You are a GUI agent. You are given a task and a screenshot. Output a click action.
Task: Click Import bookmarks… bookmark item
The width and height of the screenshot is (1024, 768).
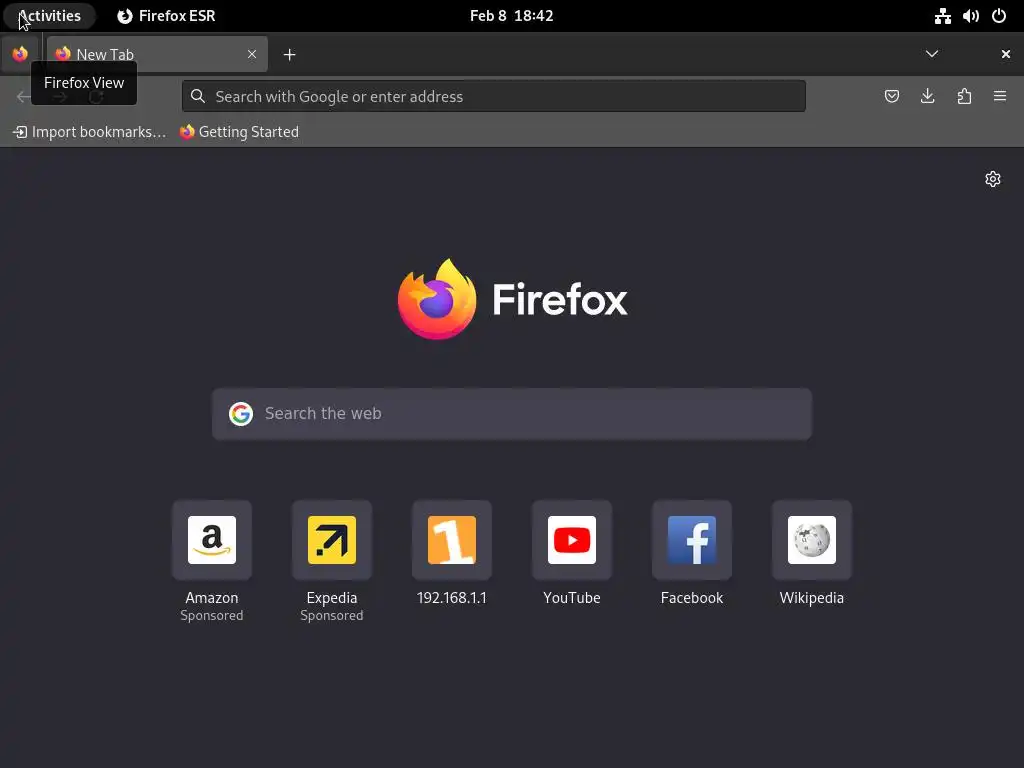tap(89, 132)
